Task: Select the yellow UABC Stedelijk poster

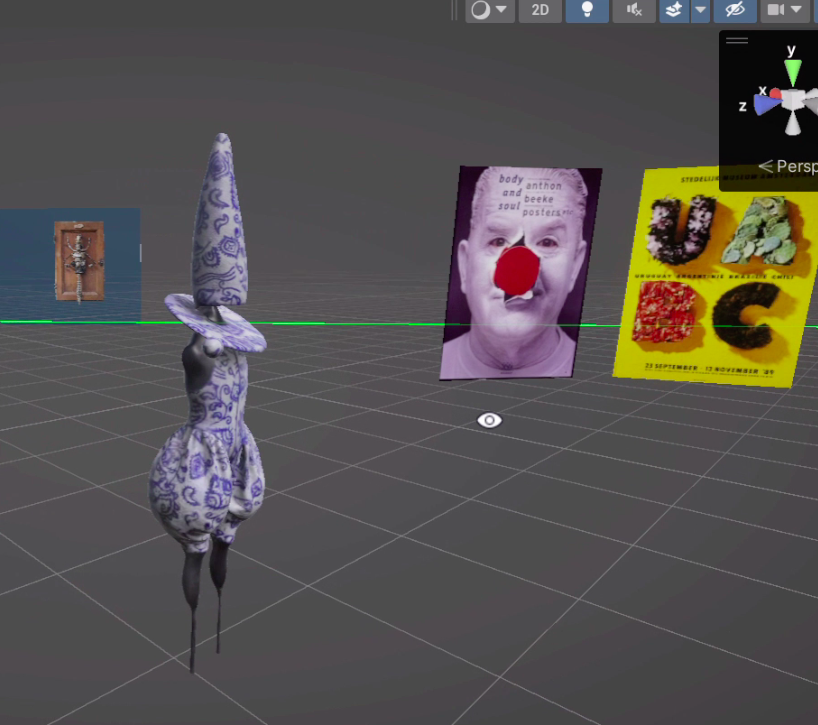Action: [717, 277]
